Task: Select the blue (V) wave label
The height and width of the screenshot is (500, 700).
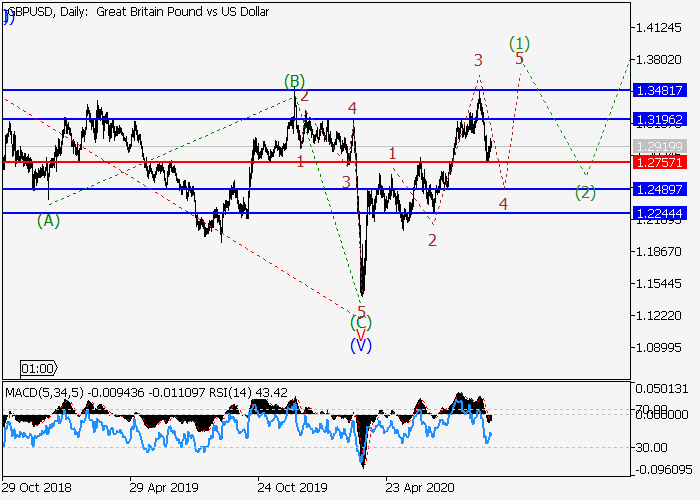Action: point(361,345)
